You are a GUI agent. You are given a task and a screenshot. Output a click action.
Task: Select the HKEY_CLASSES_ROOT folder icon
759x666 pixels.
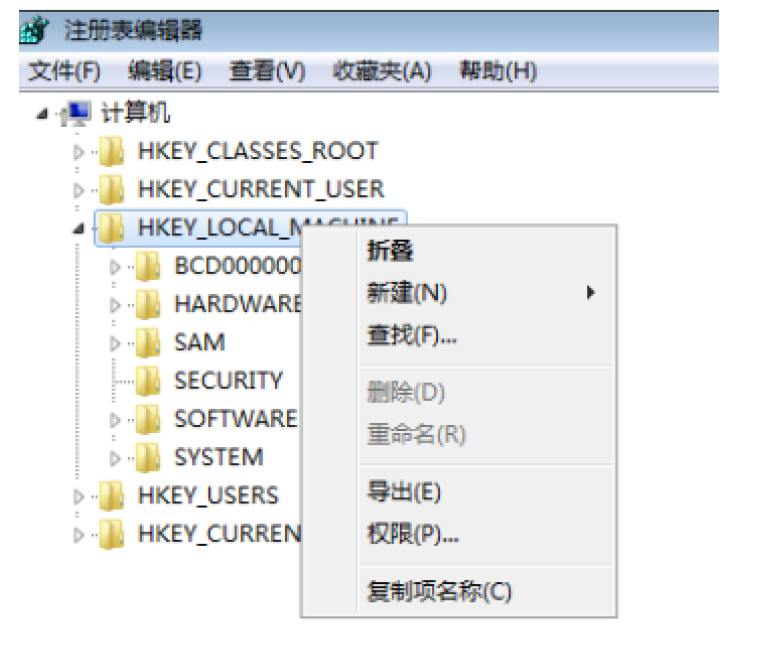(111, 152)
